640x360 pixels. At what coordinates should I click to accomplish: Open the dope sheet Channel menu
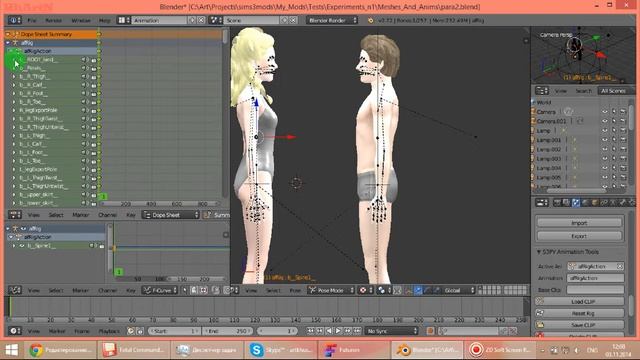[x=108, y=215]
